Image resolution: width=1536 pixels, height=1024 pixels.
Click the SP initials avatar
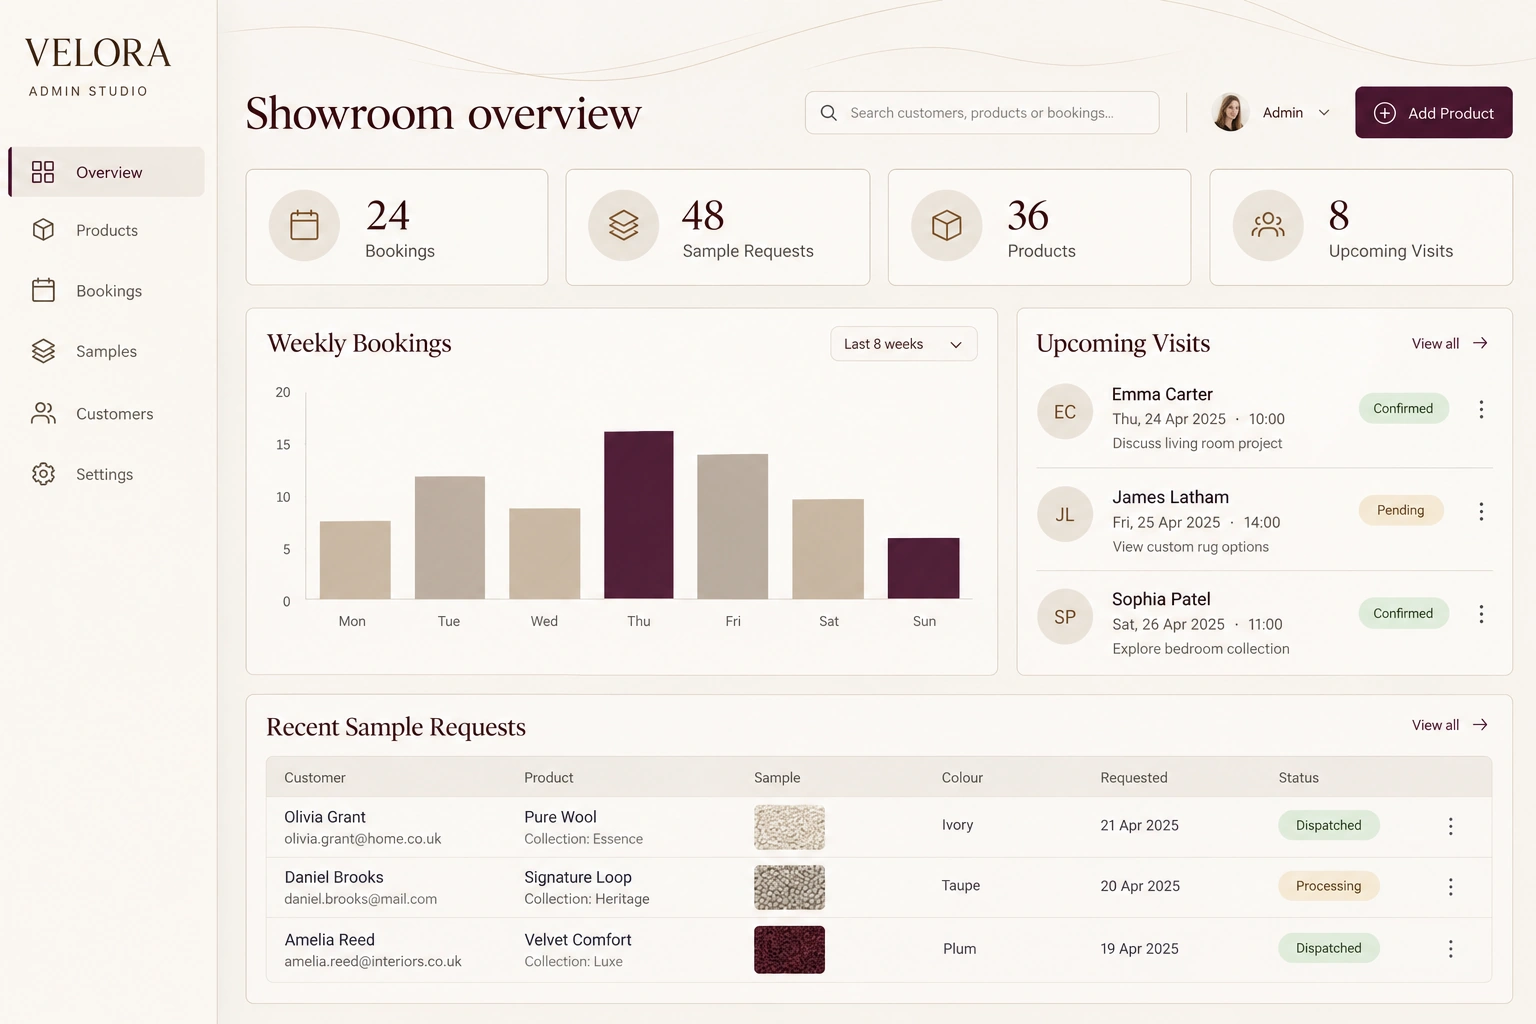[1065, 617]
